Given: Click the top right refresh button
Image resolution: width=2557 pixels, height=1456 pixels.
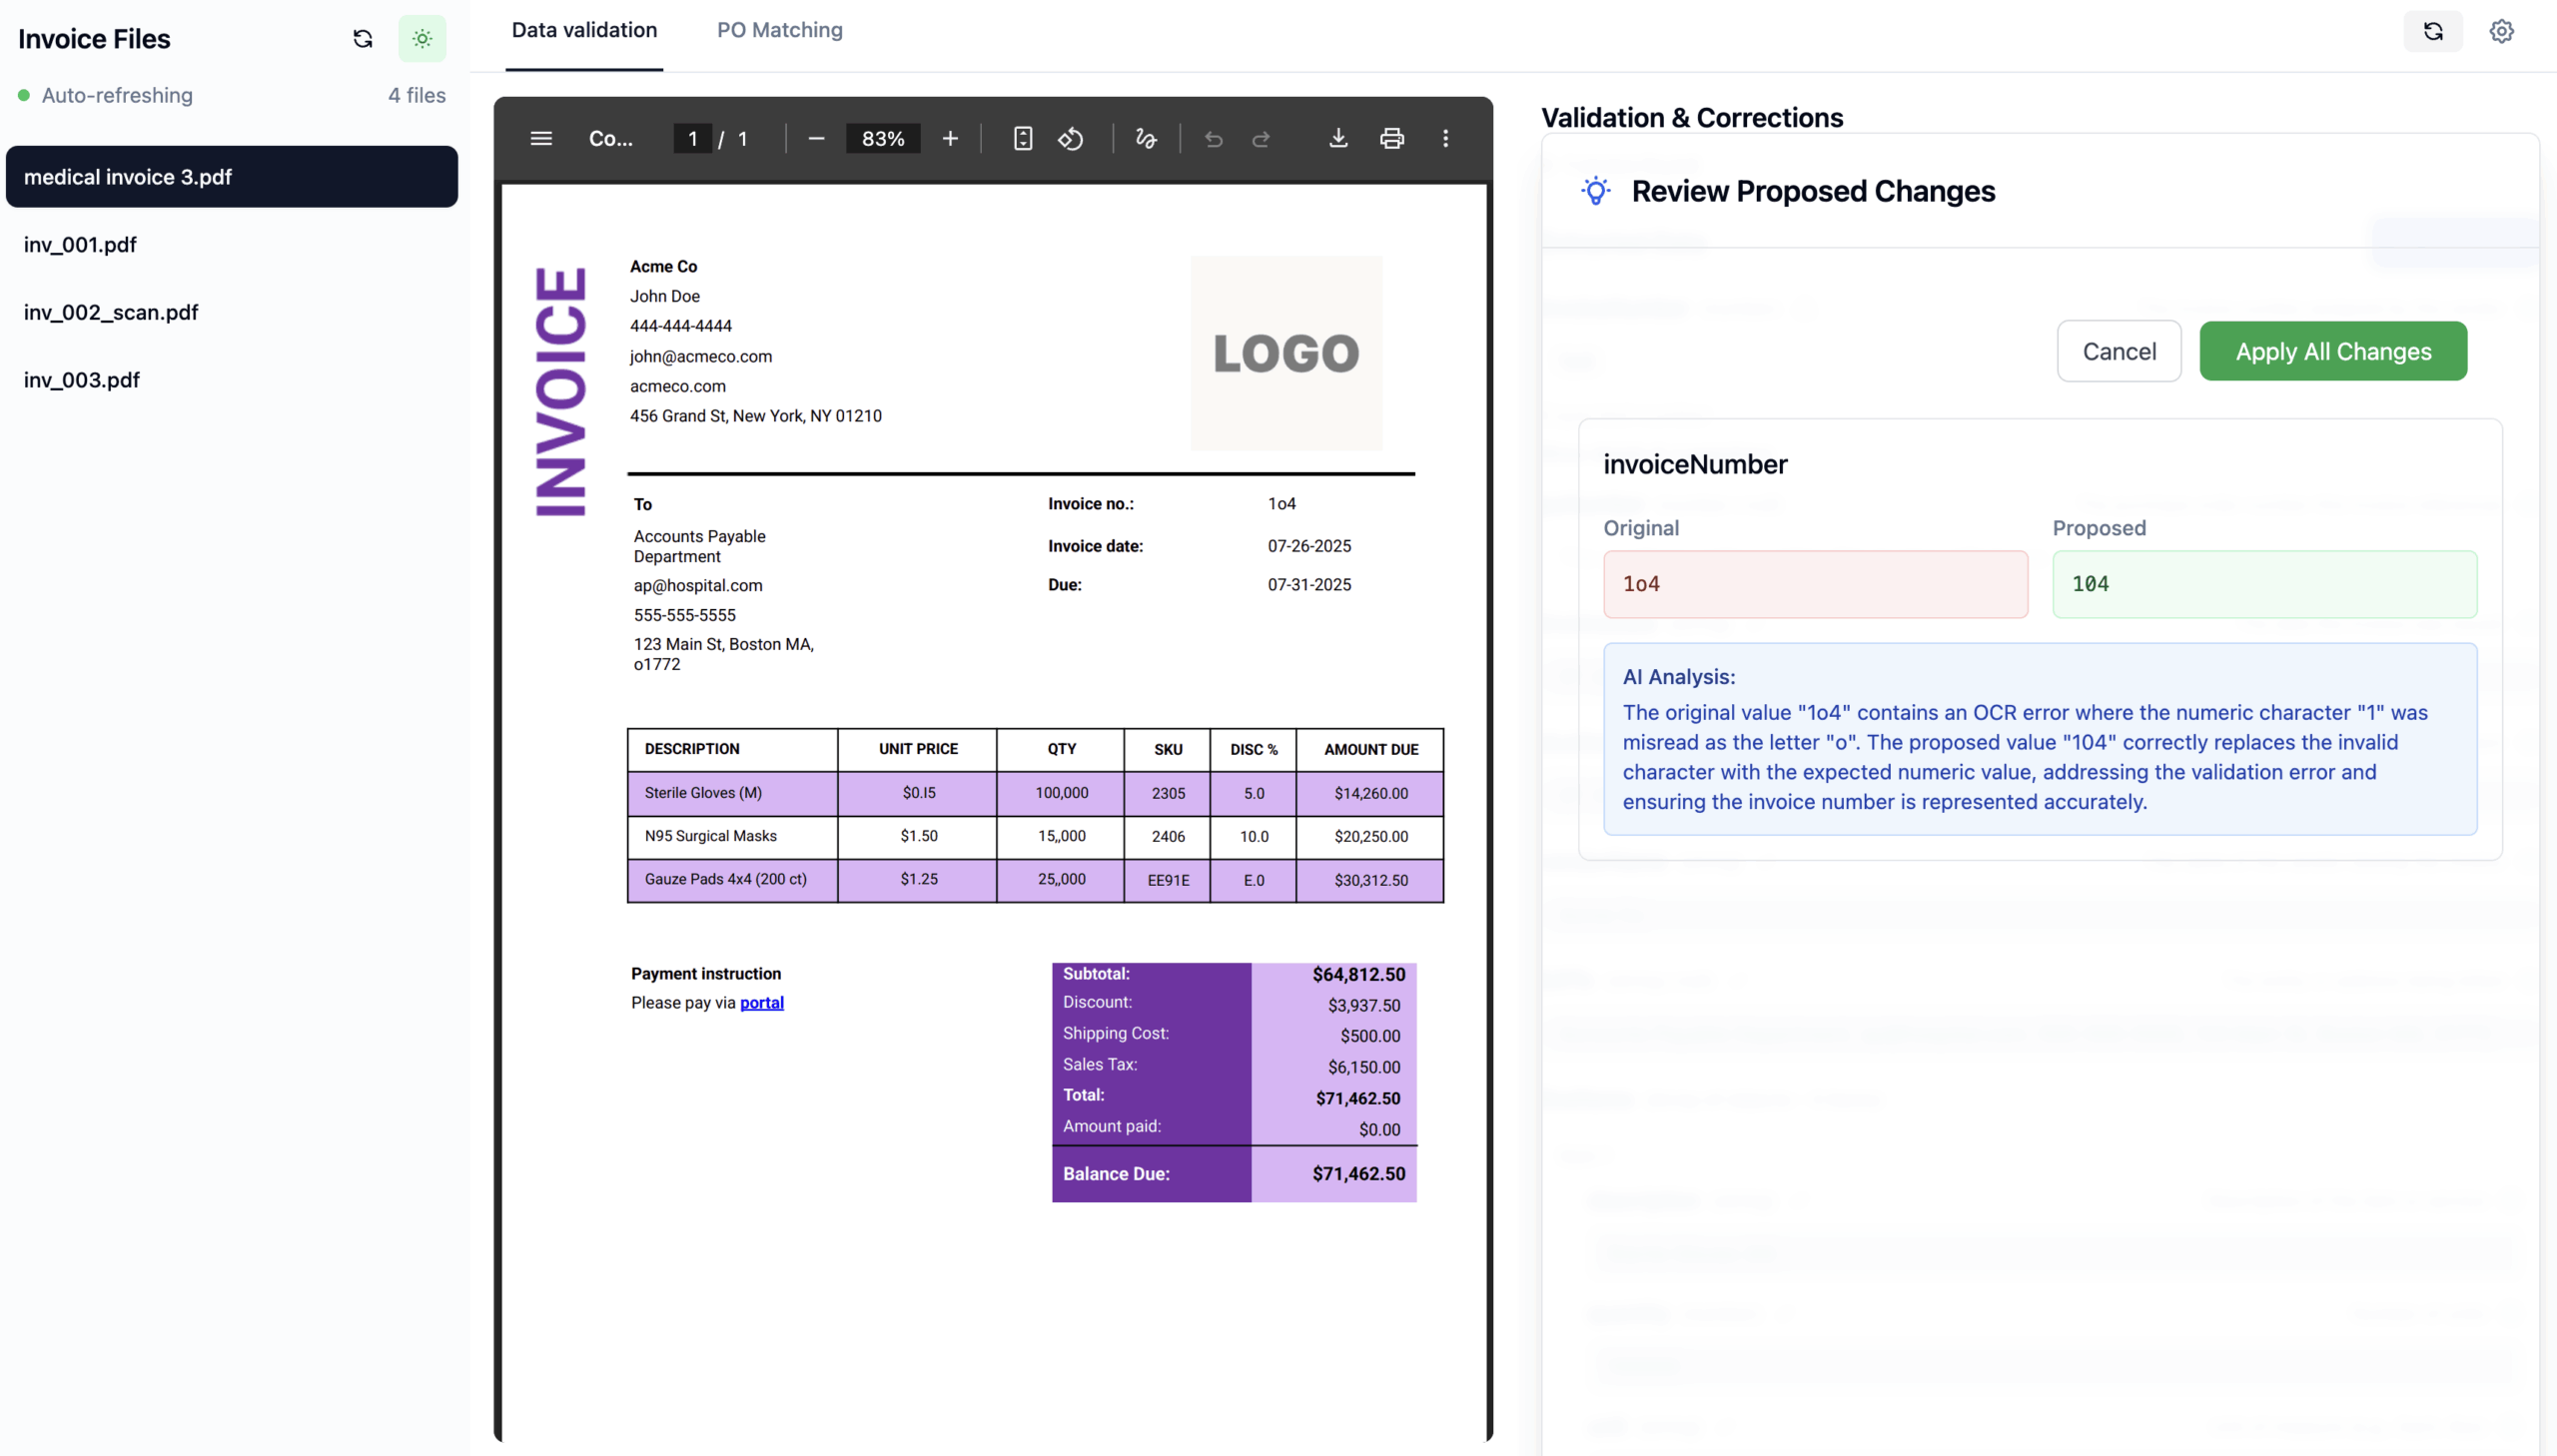Looking at the screenshot, I should point(2432,31).
